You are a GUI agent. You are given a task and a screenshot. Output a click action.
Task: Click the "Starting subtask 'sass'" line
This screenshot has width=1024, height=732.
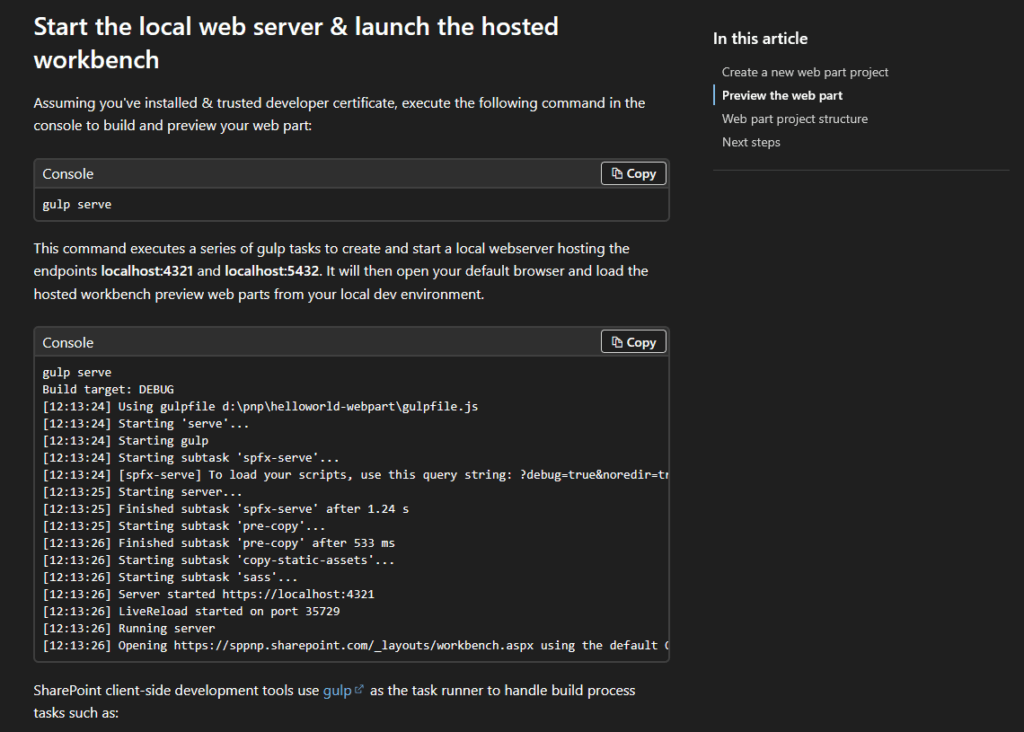point(170,577)
